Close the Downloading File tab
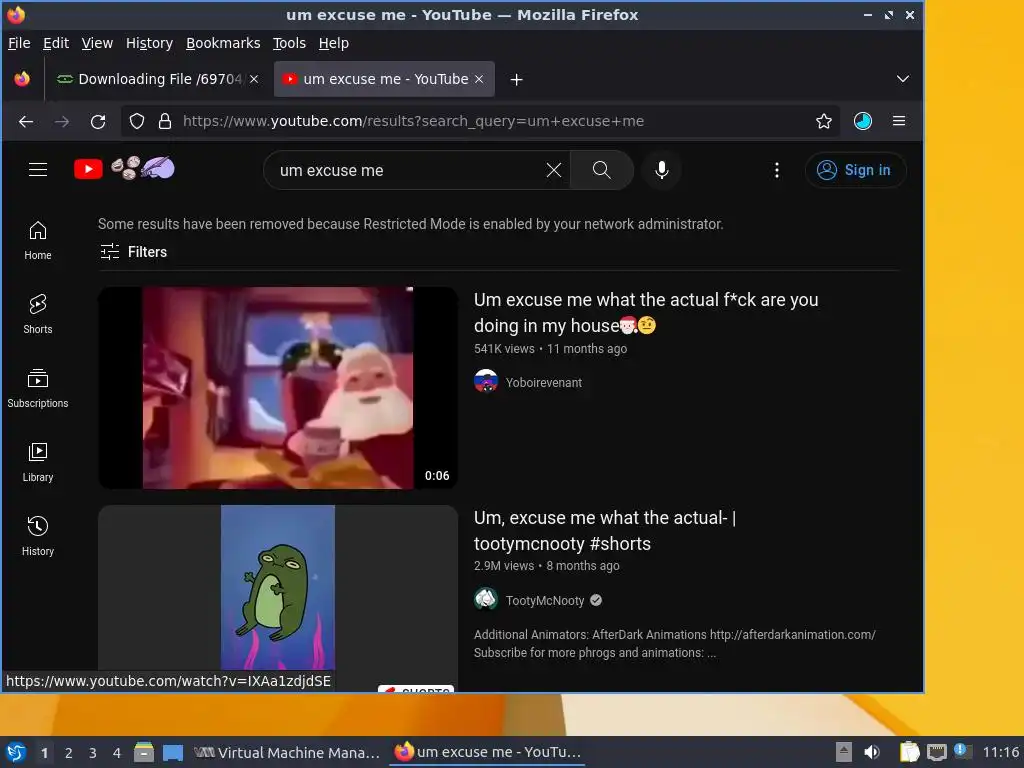 tap(254, 79)
